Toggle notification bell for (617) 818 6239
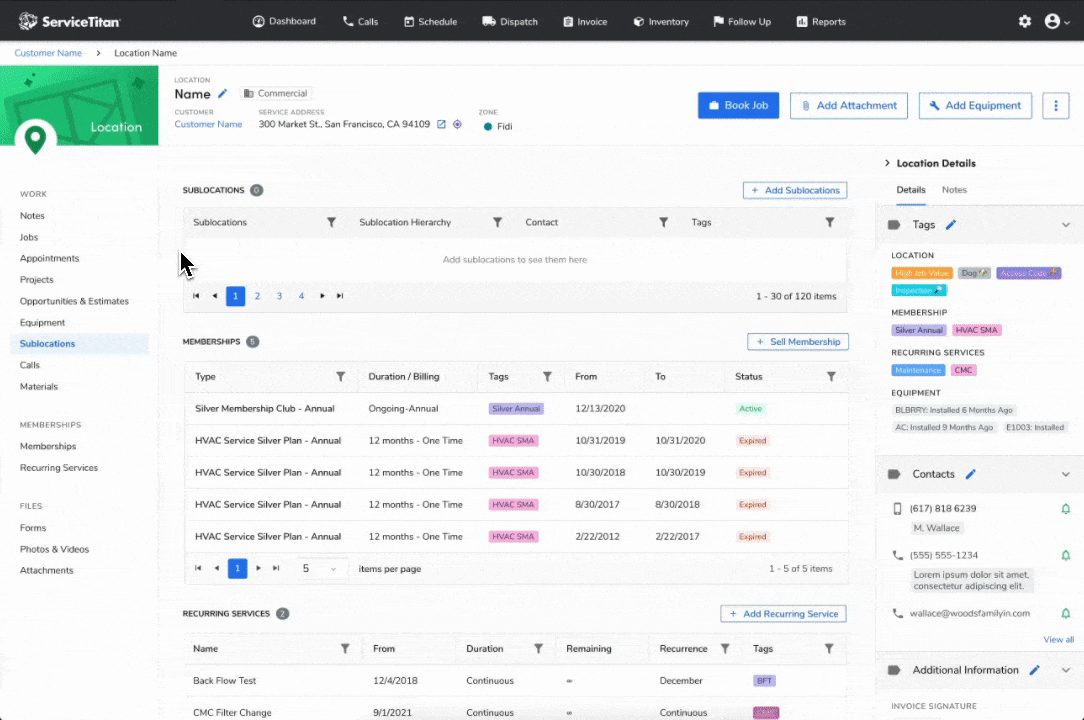The image size is (1084, 720). click(x=1065, y=508)
